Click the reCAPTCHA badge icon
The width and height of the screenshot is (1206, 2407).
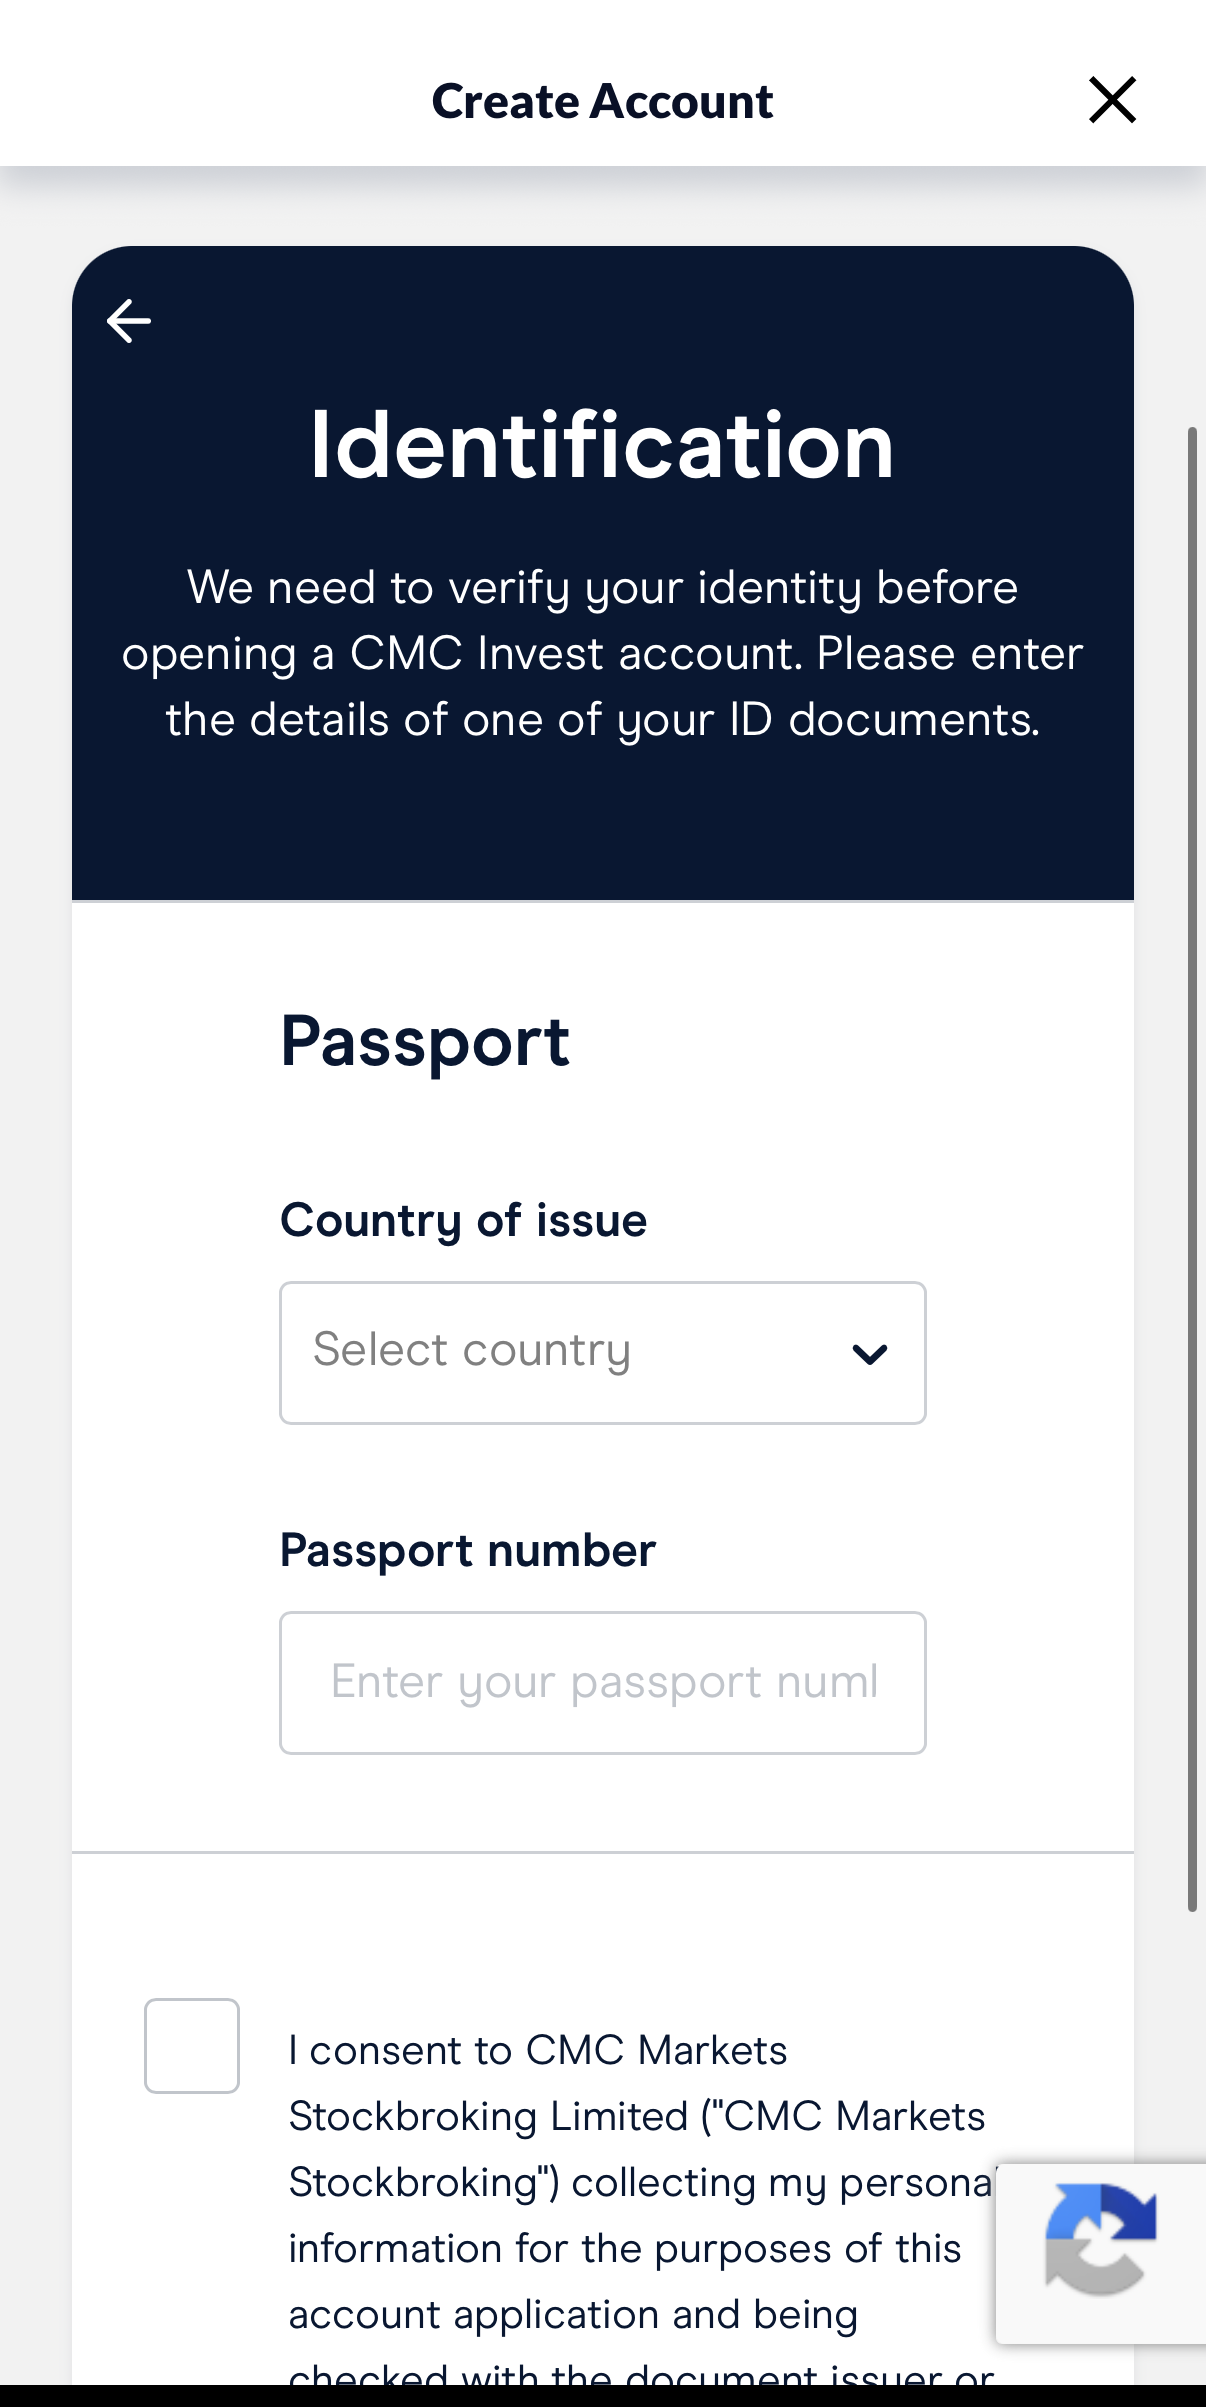(1100, 2240)
